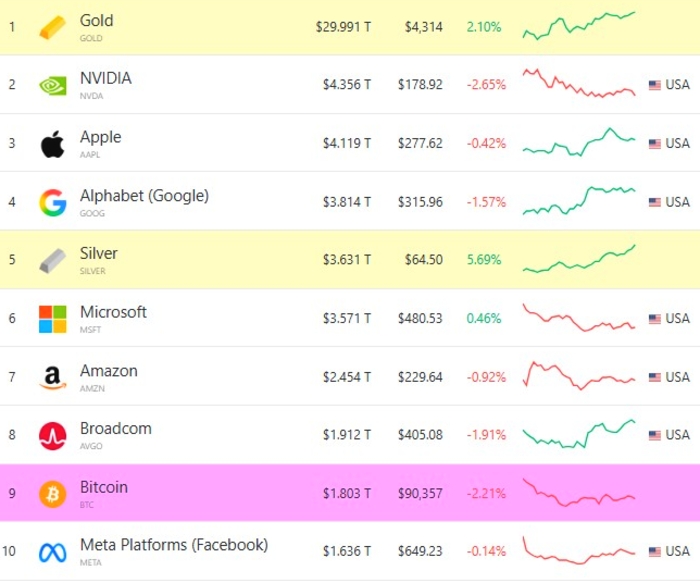Open the Microsoft company page link

click(113, 312)
